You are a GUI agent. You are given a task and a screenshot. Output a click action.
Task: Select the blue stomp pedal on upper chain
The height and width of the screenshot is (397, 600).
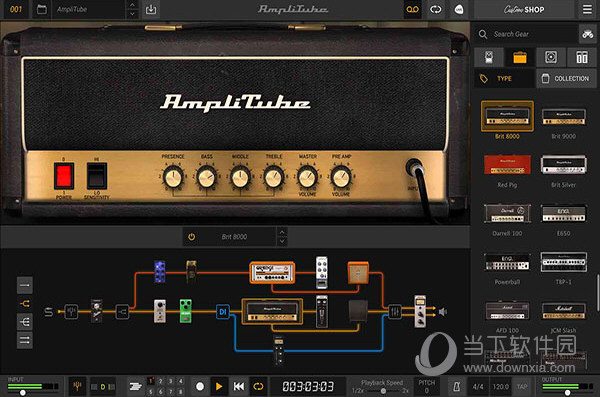pos(160,271)
